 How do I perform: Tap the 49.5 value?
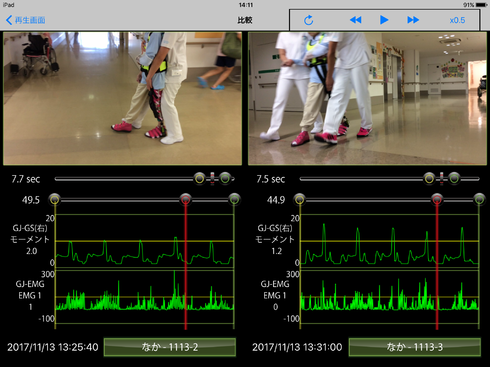tap(31, 200)
